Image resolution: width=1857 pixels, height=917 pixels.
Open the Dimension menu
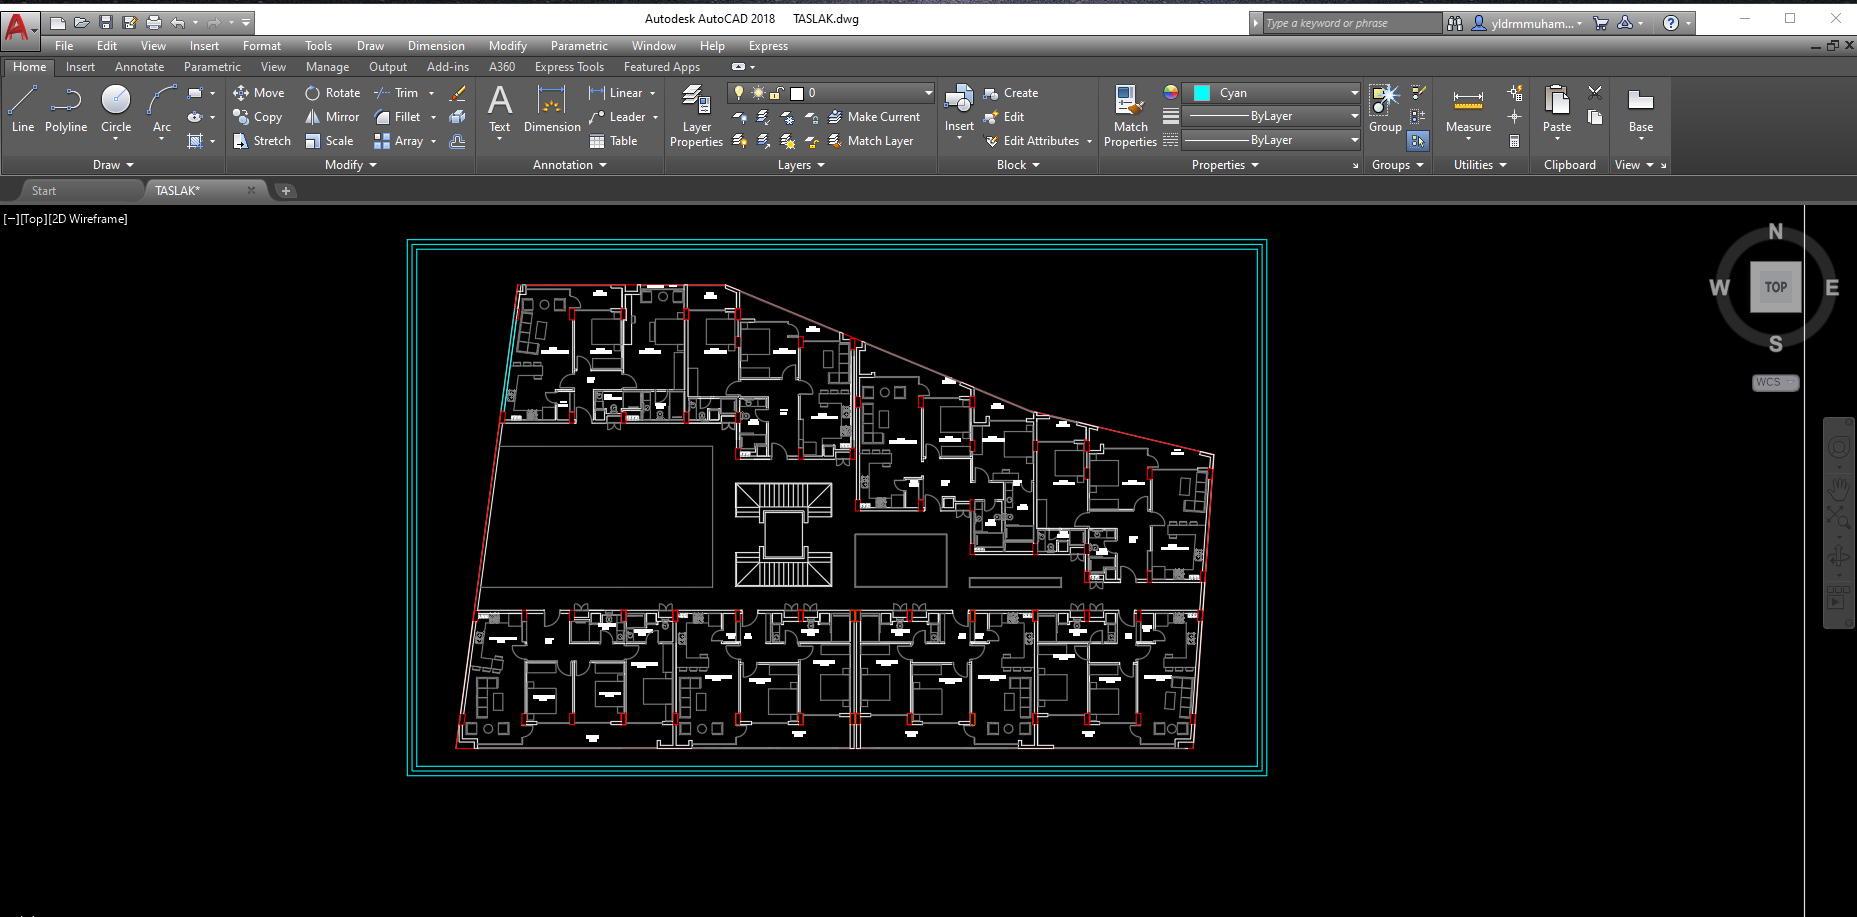tap(436, 46)
